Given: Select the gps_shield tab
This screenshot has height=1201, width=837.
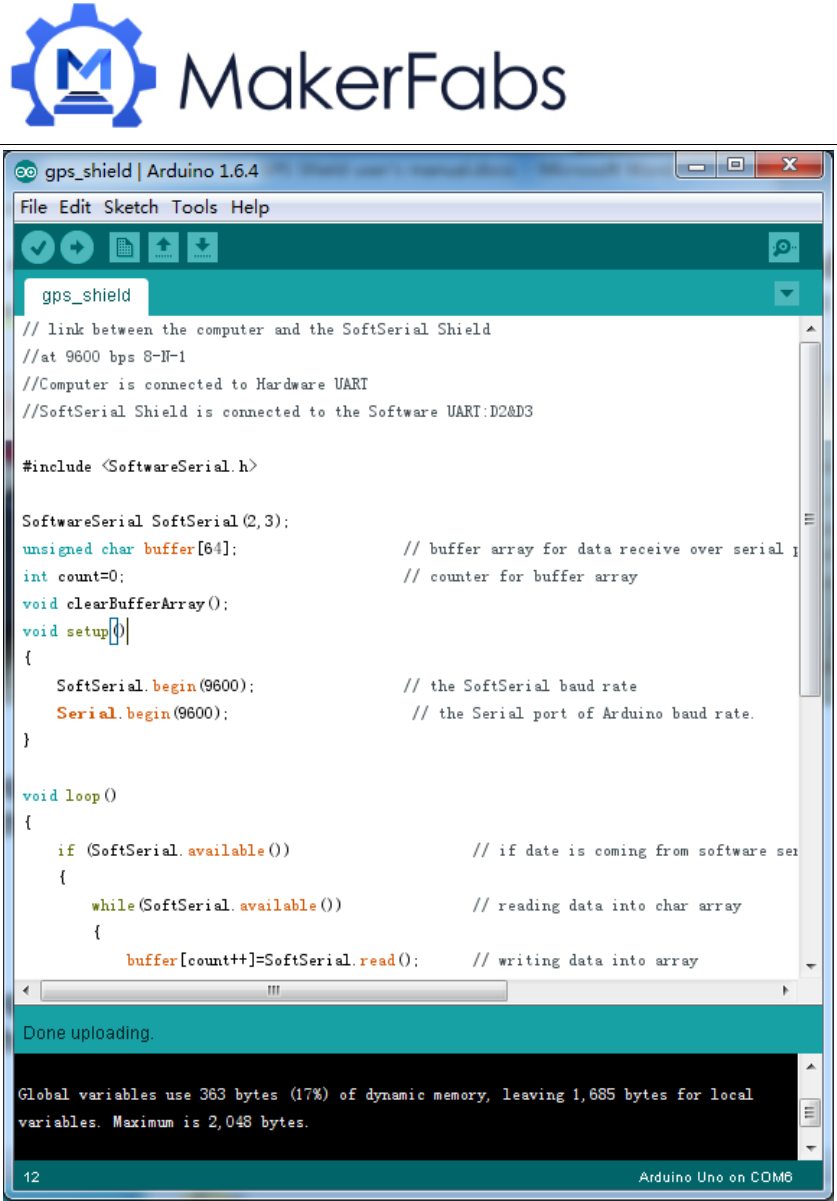Looking at the screenshot, I should click(x=86, y=296).
